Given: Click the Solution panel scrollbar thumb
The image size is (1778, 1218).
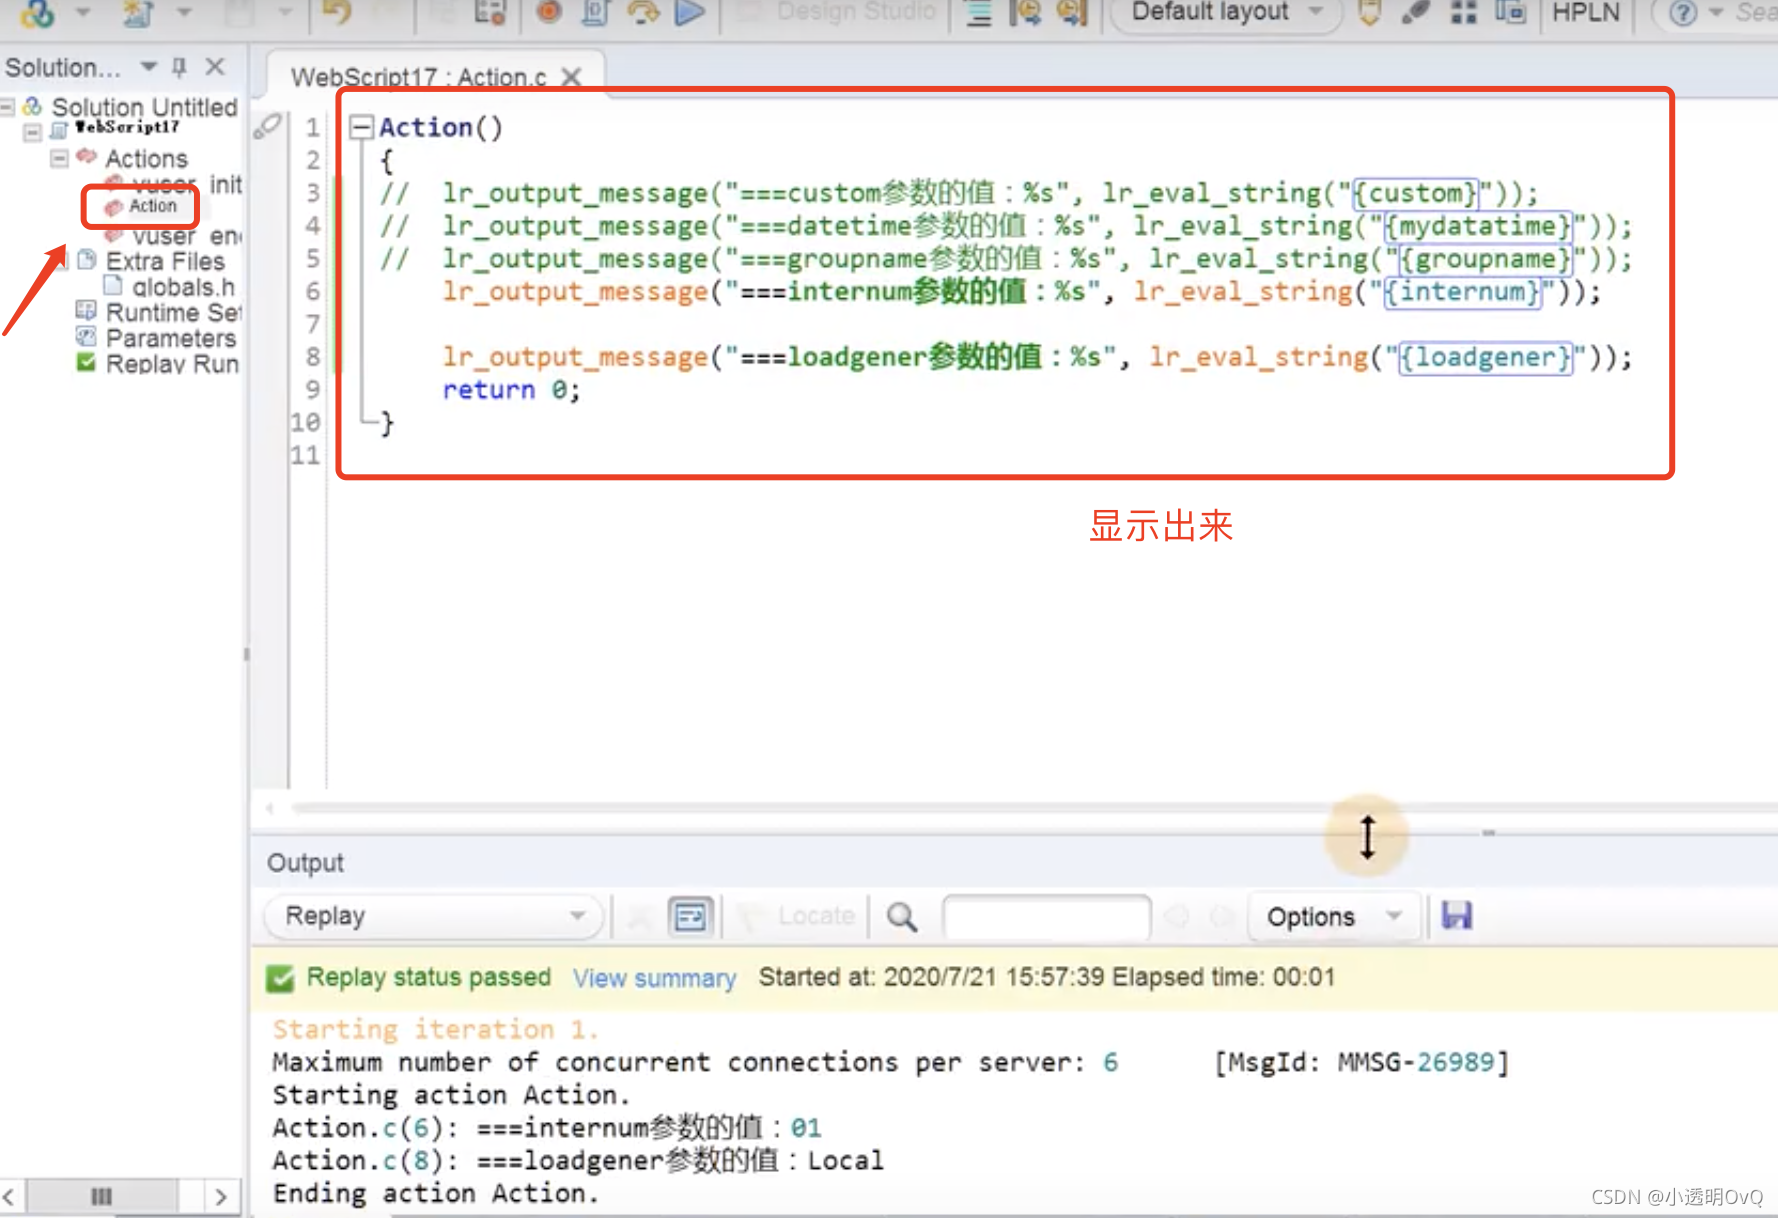Looking at the screenshot, I should pyautogui.click(x=102, y=1196).
